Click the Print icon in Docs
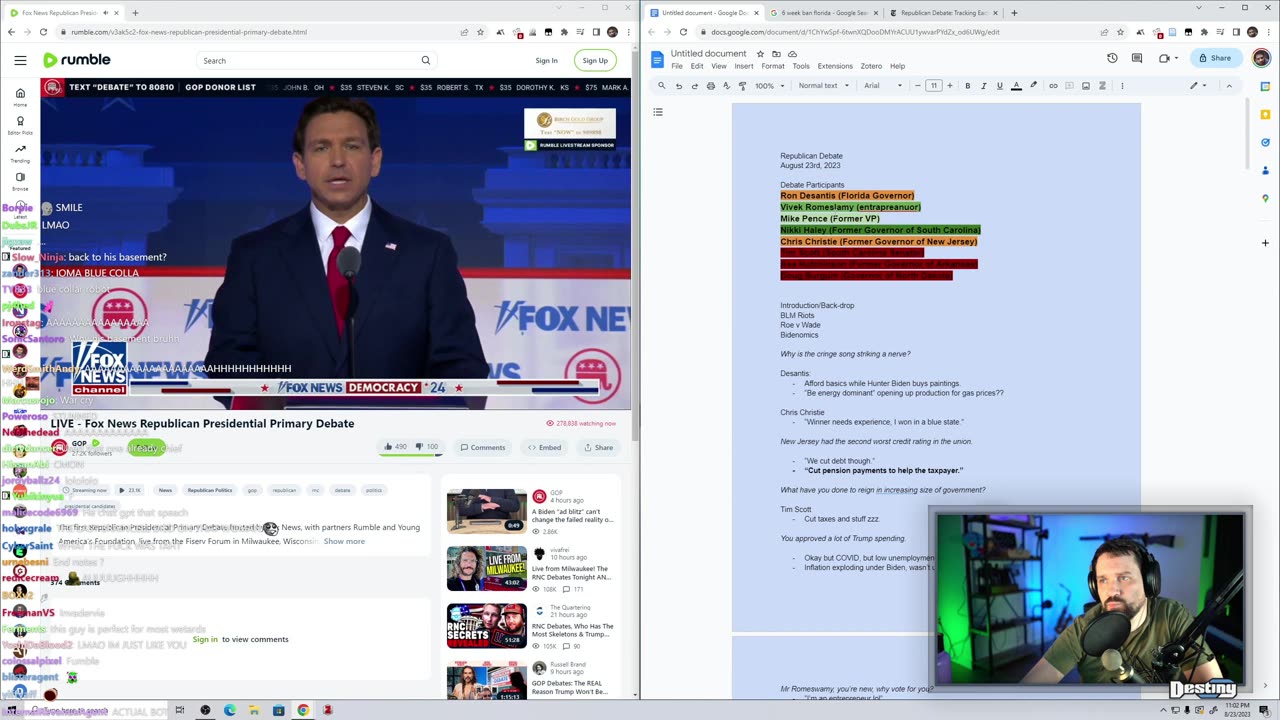The width and height of the screenshot is (1280, 720). pos(710,86)
